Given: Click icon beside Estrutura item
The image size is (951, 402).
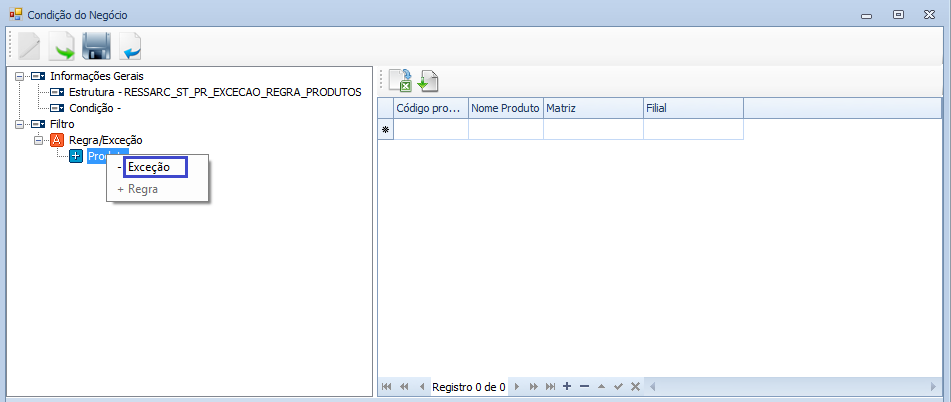Looking at the screenshot, I should coord(57,92).
